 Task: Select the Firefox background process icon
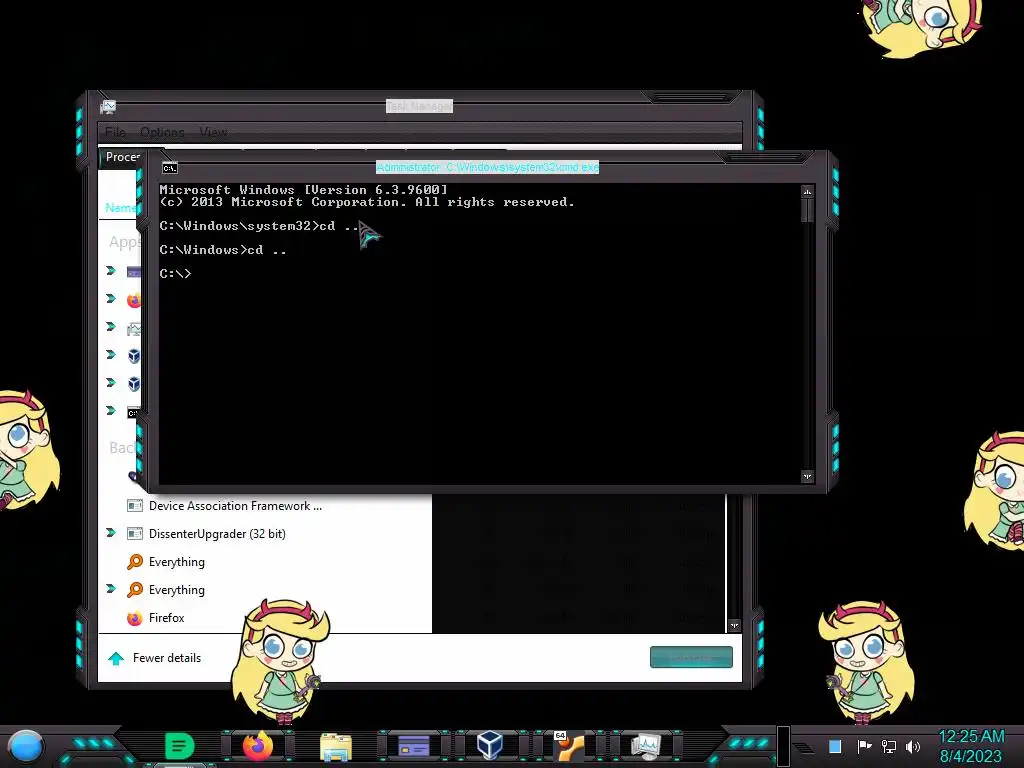[x=135, y=618]
